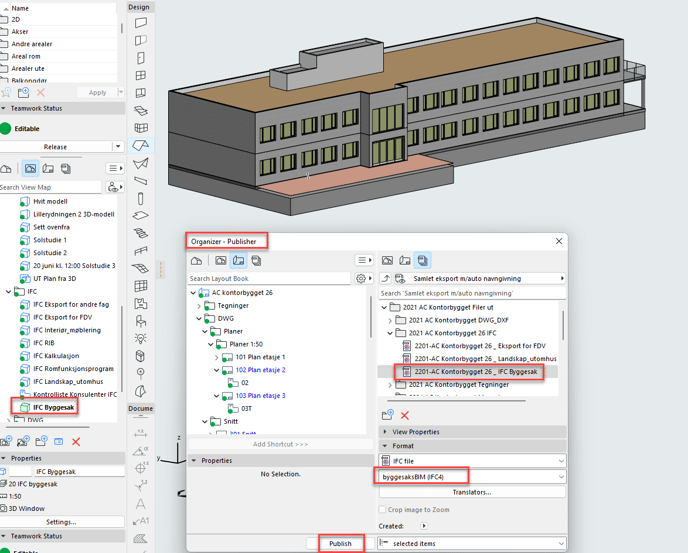Collapse the IFC folder in View Map
This screenshot has width=688, height=553.
(x=8, y=291)
